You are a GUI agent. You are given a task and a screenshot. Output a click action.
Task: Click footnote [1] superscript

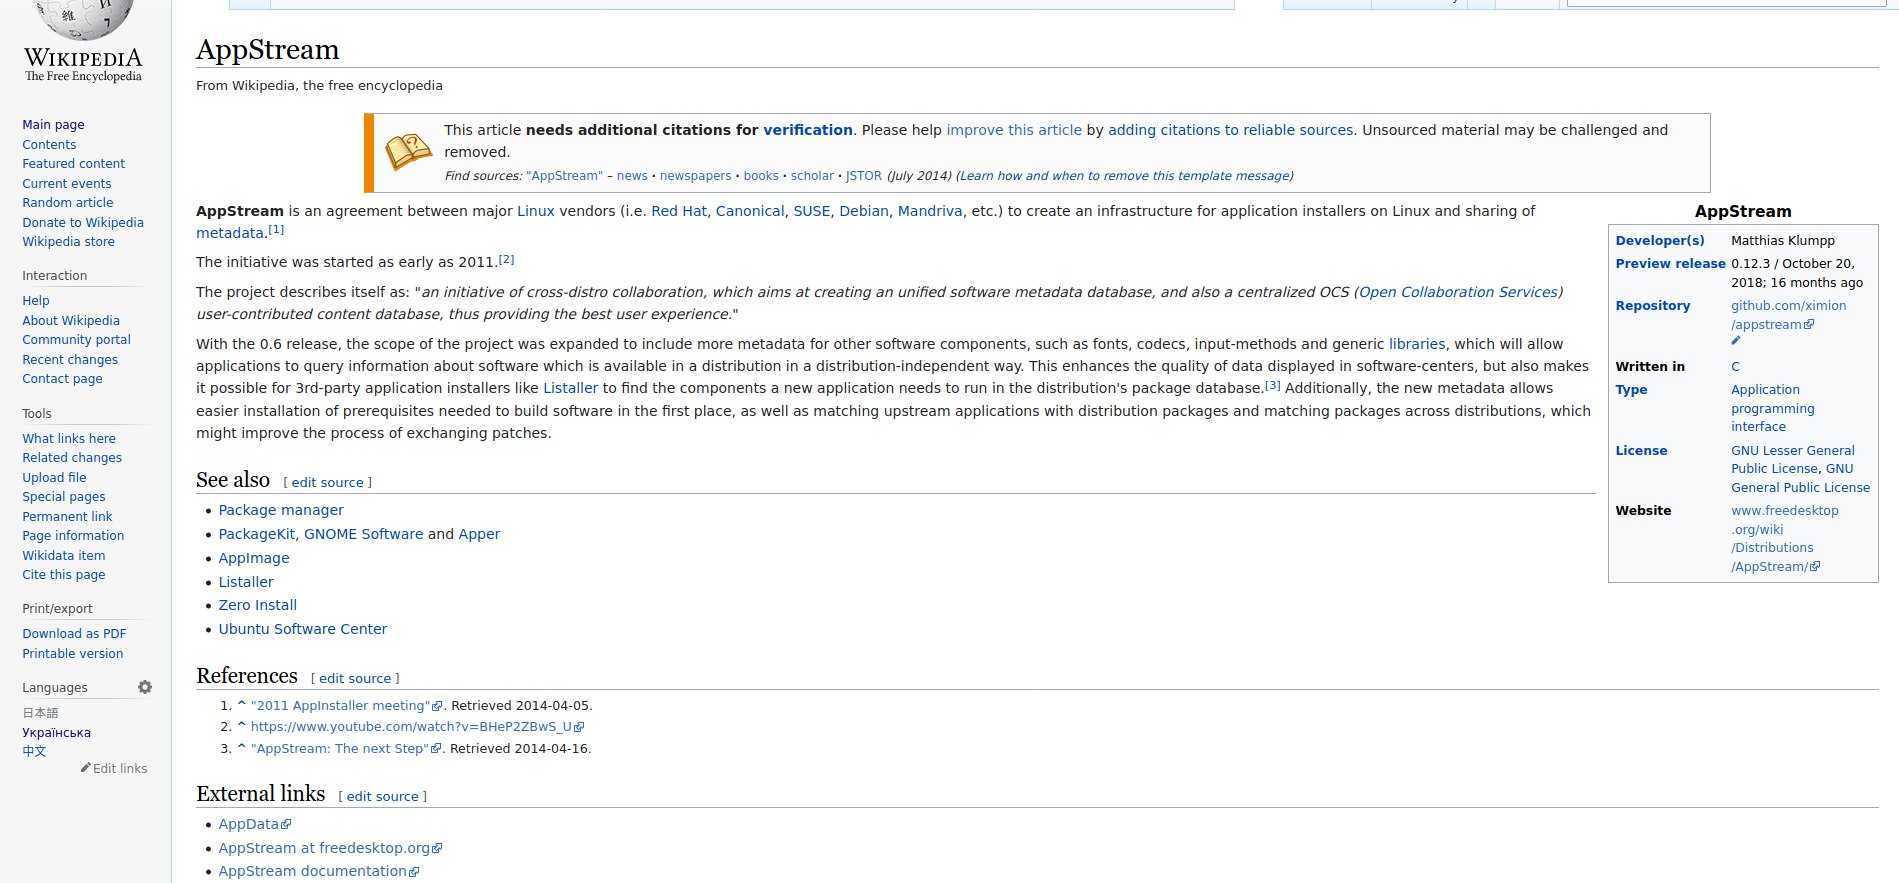(276, 230)
